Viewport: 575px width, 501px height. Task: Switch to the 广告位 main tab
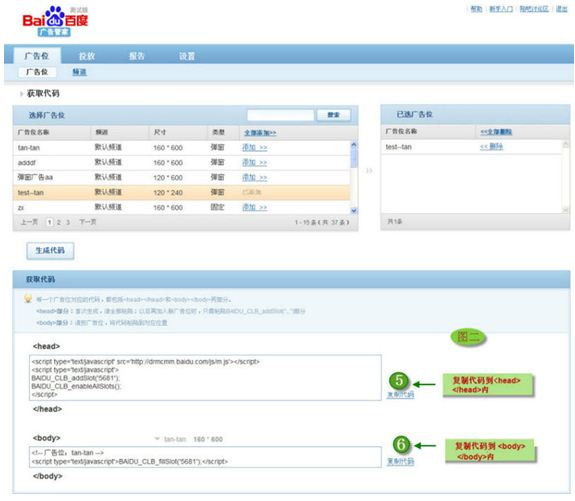[37, 56]
